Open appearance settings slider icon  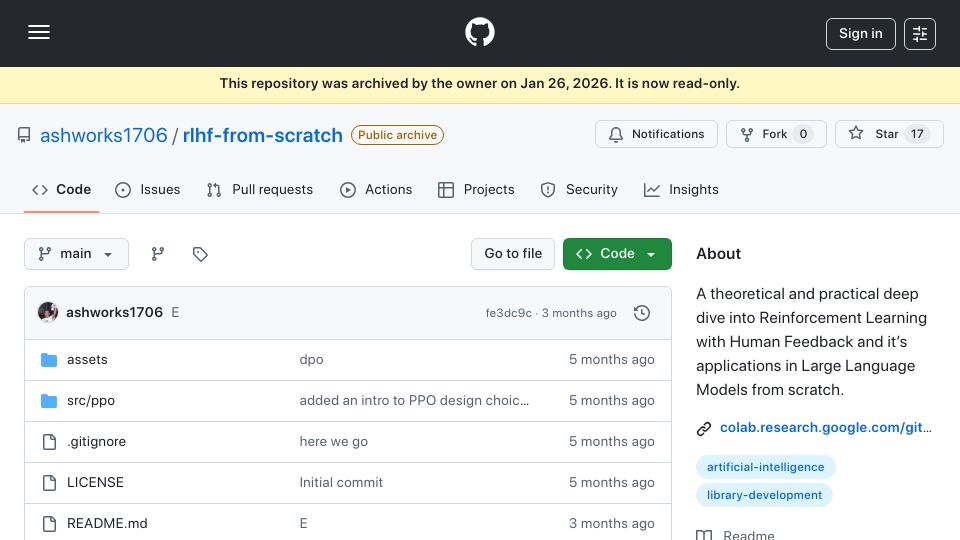(920, 34)
